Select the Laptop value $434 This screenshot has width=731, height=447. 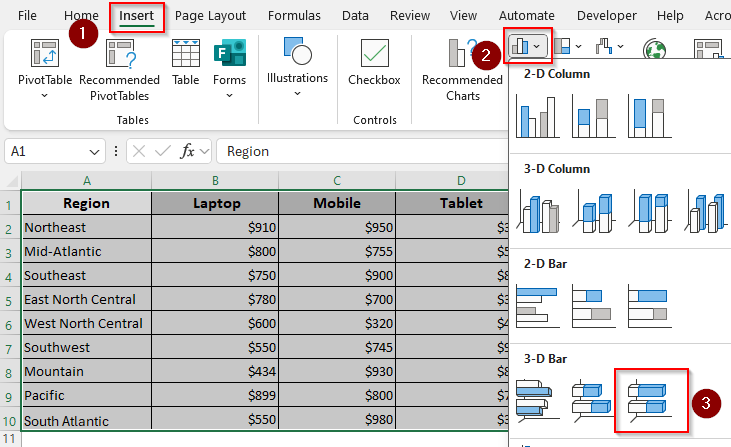tap(215, 371)
